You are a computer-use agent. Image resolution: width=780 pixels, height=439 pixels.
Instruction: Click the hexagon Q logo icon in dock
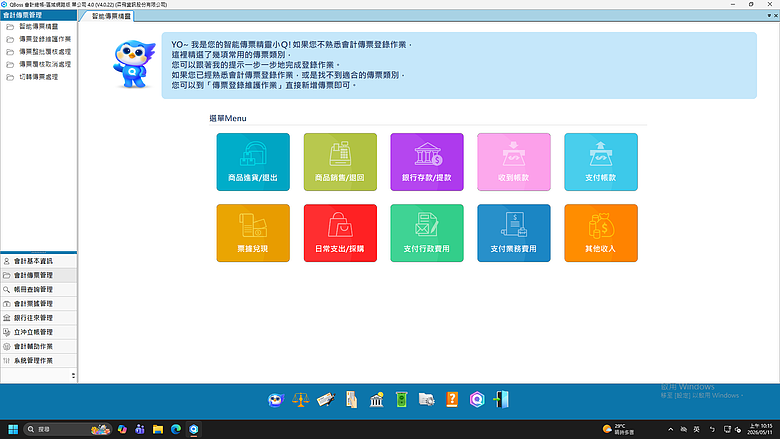(x=477, y=400)
